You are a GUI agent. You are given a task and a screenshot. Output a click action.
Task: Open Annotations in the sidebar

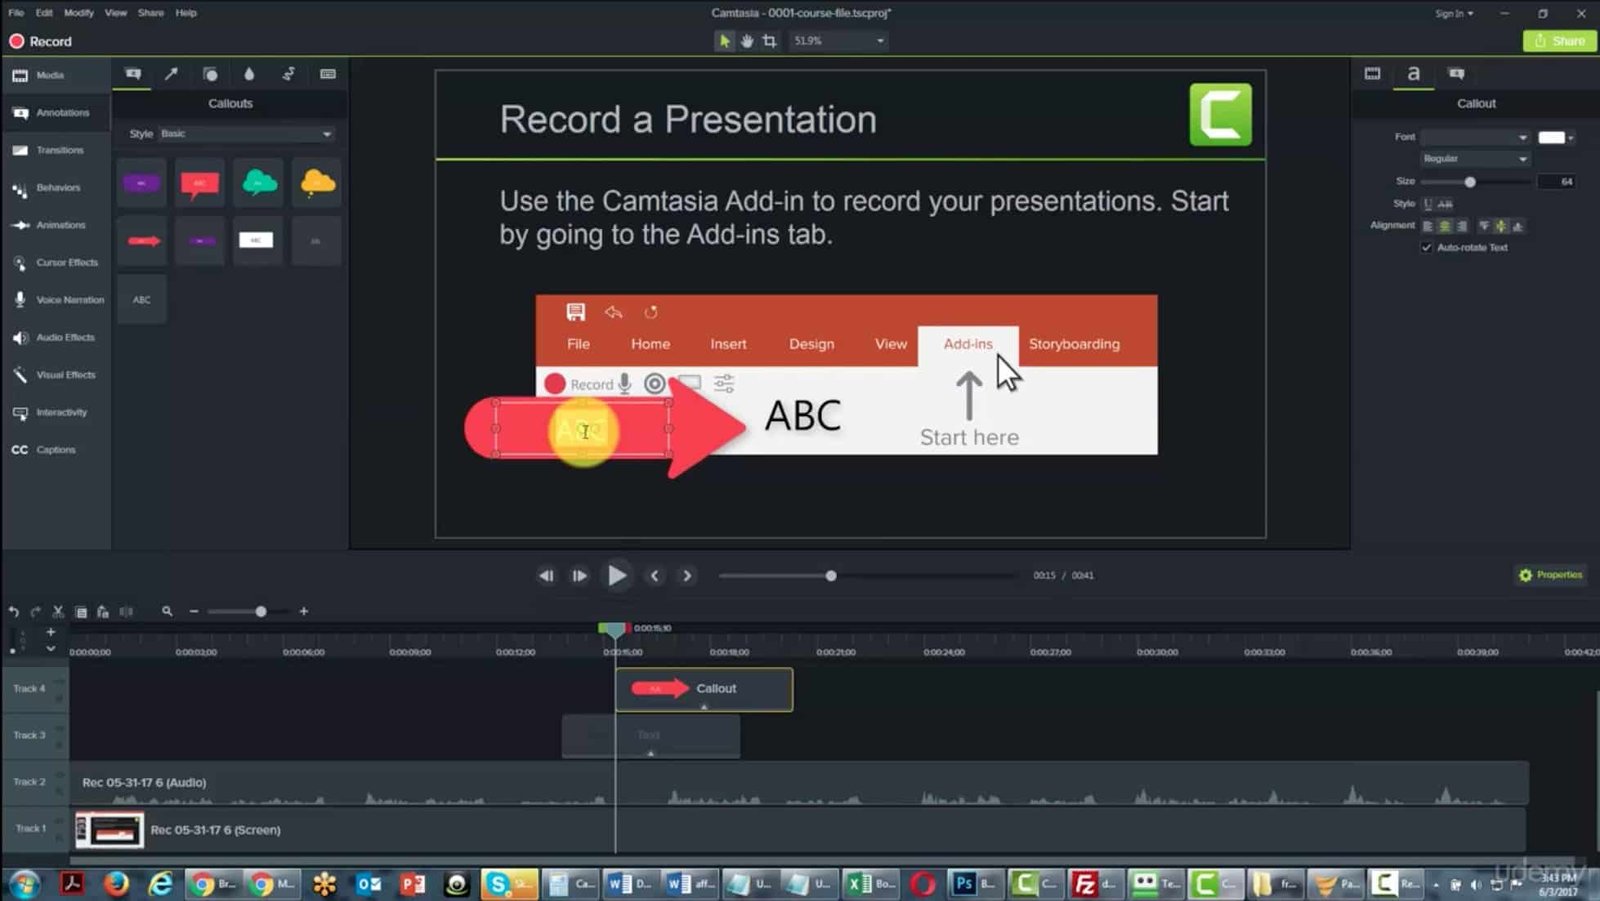coord(55,113)
